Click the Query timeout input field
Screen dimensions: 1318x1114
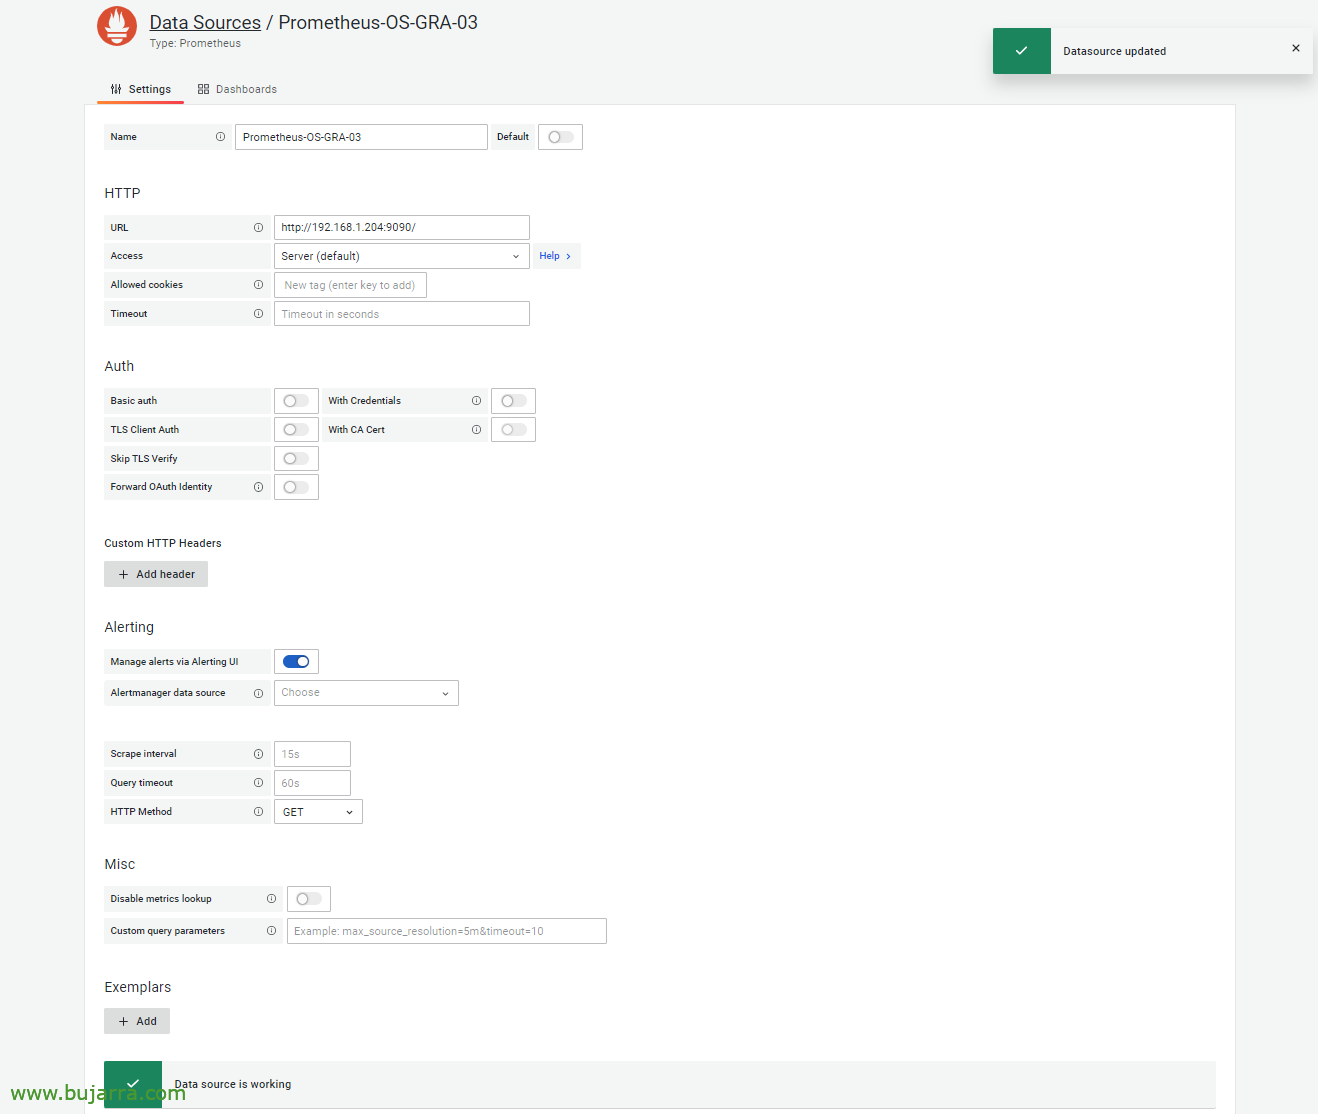click(312, 783)
